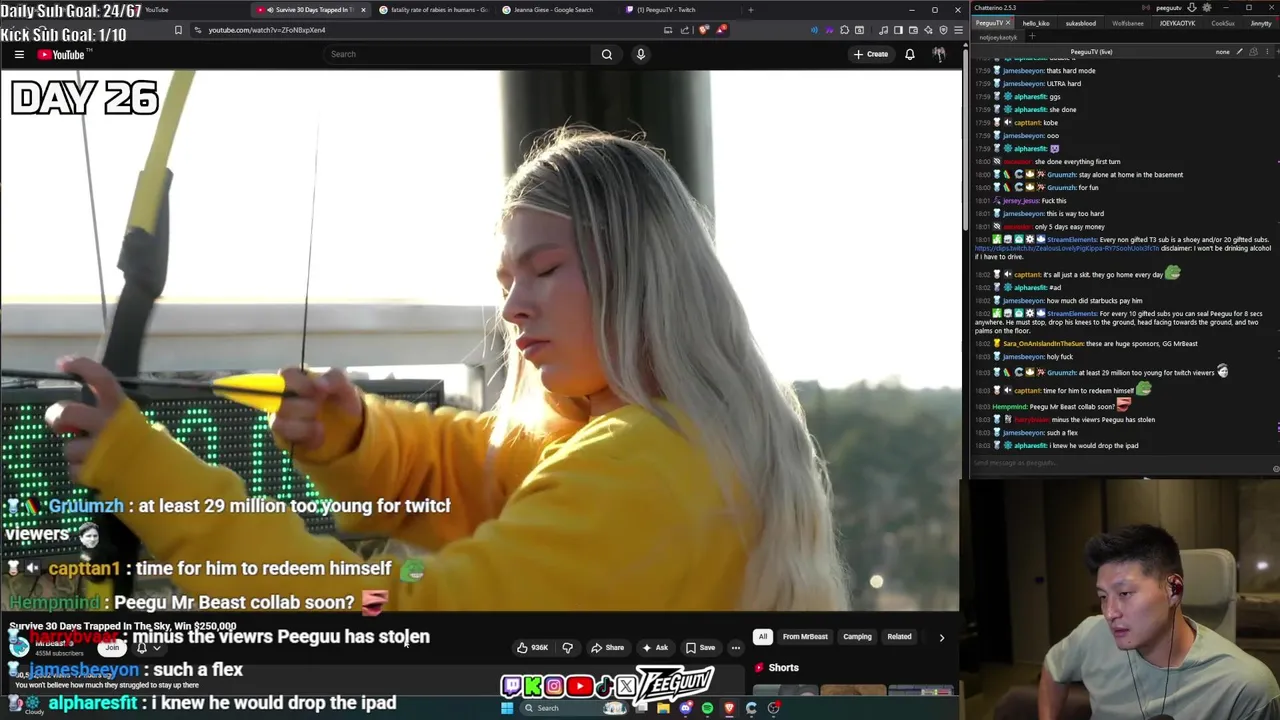The width and height of the screenshot is (1280, 720).
Task: Click the YouTube Create button
Action: point(870,54)
